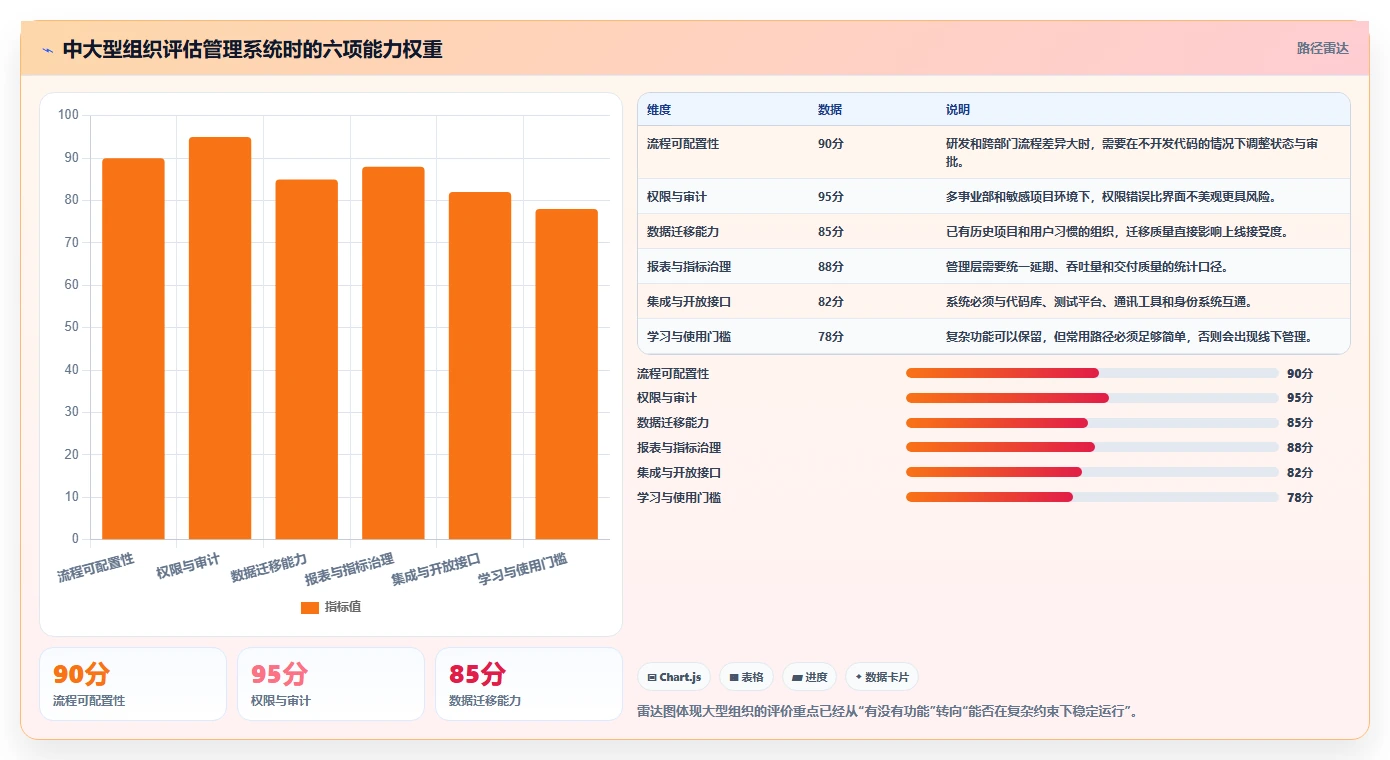
Task: Click the 数据迁移能力 table row name
Action: (x=683, y=232)
